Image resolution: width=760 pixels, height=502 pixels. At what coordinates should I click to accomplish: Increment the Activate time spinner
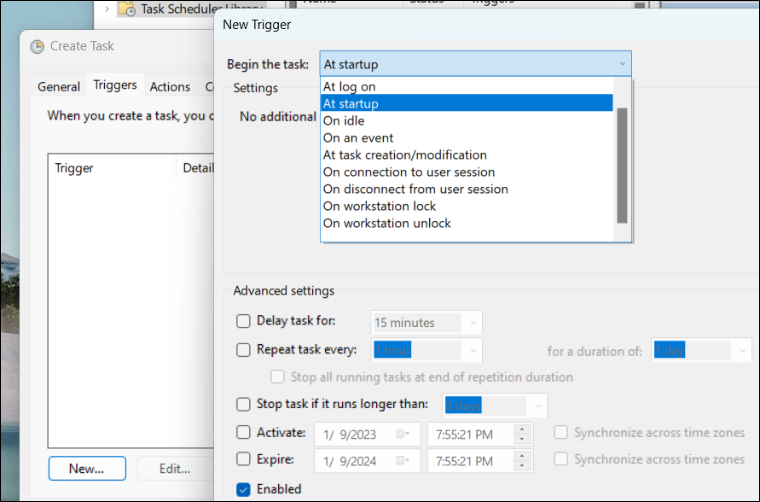tap(521, 429)
